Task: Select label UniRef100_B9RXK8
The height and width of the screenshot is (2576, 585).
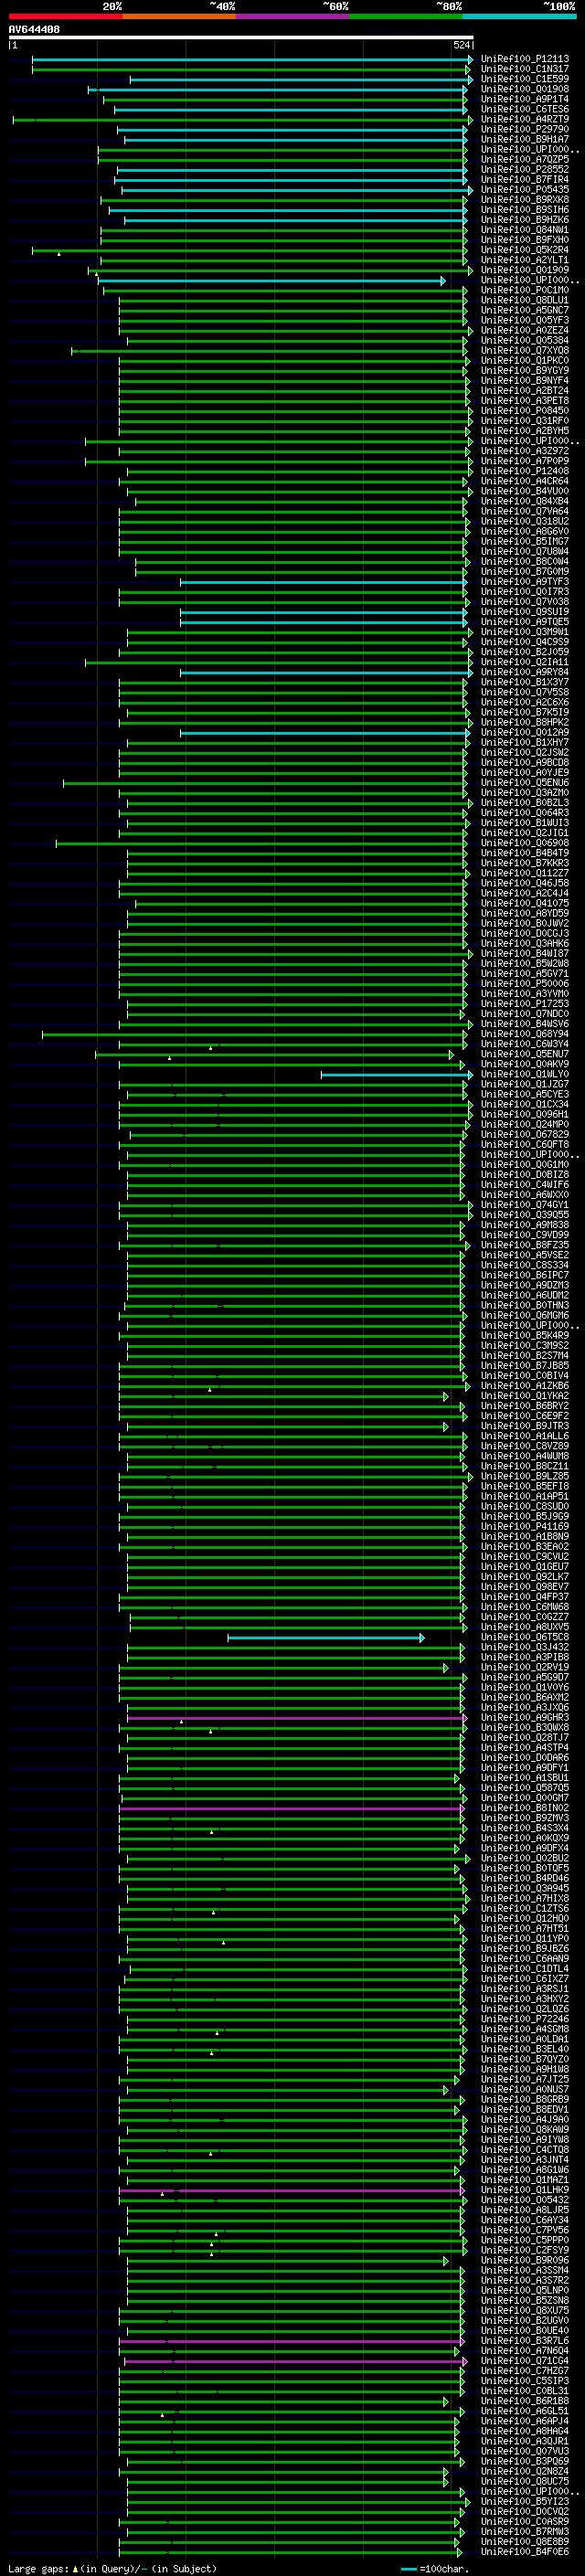Action: [x=525, y=200]
